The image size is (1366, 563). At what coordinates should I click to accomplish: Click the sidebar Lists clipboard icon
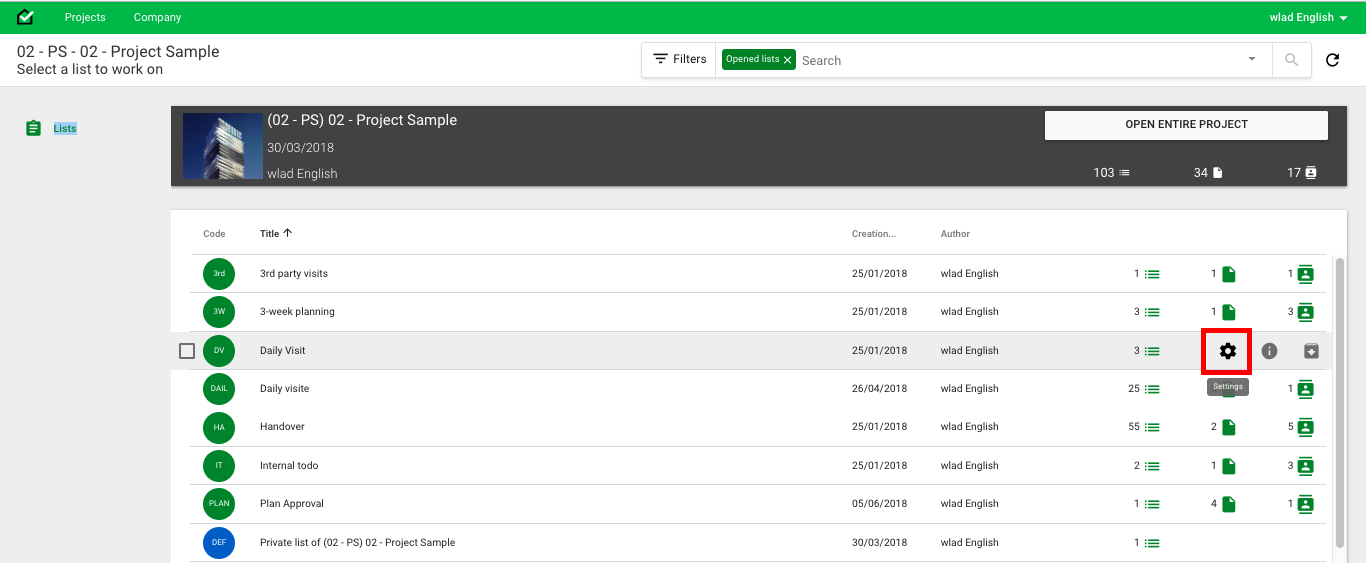(x=33, y=128)
